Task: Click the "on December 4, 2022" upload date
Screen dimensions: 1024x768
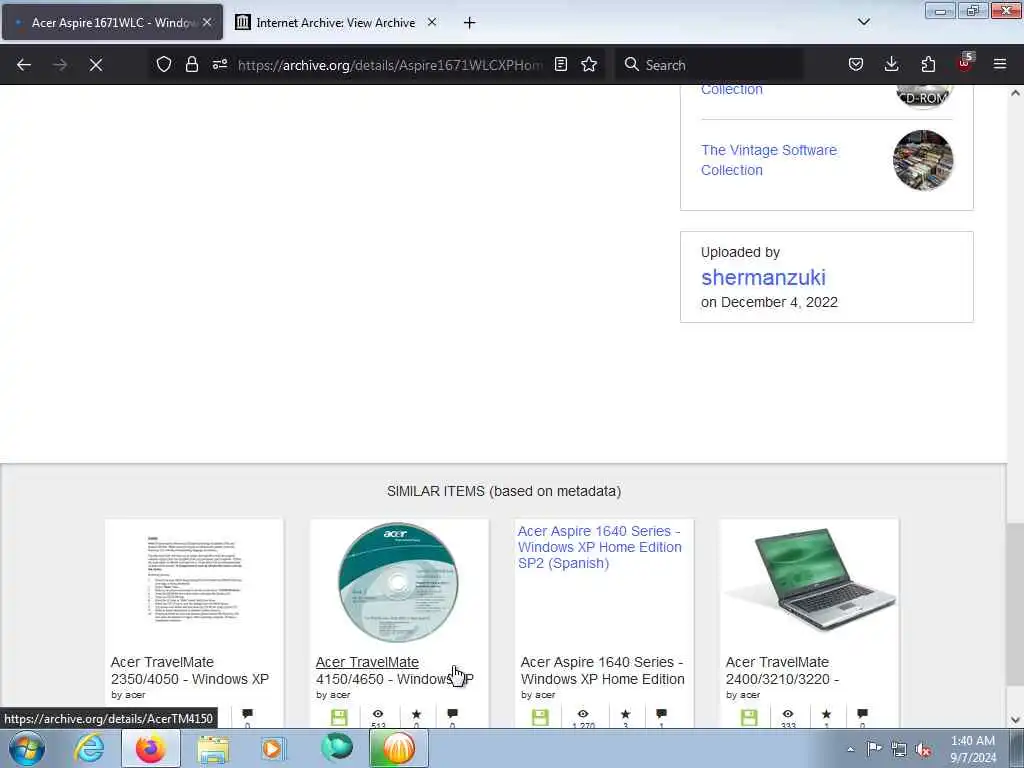Action: coord(769,302)
